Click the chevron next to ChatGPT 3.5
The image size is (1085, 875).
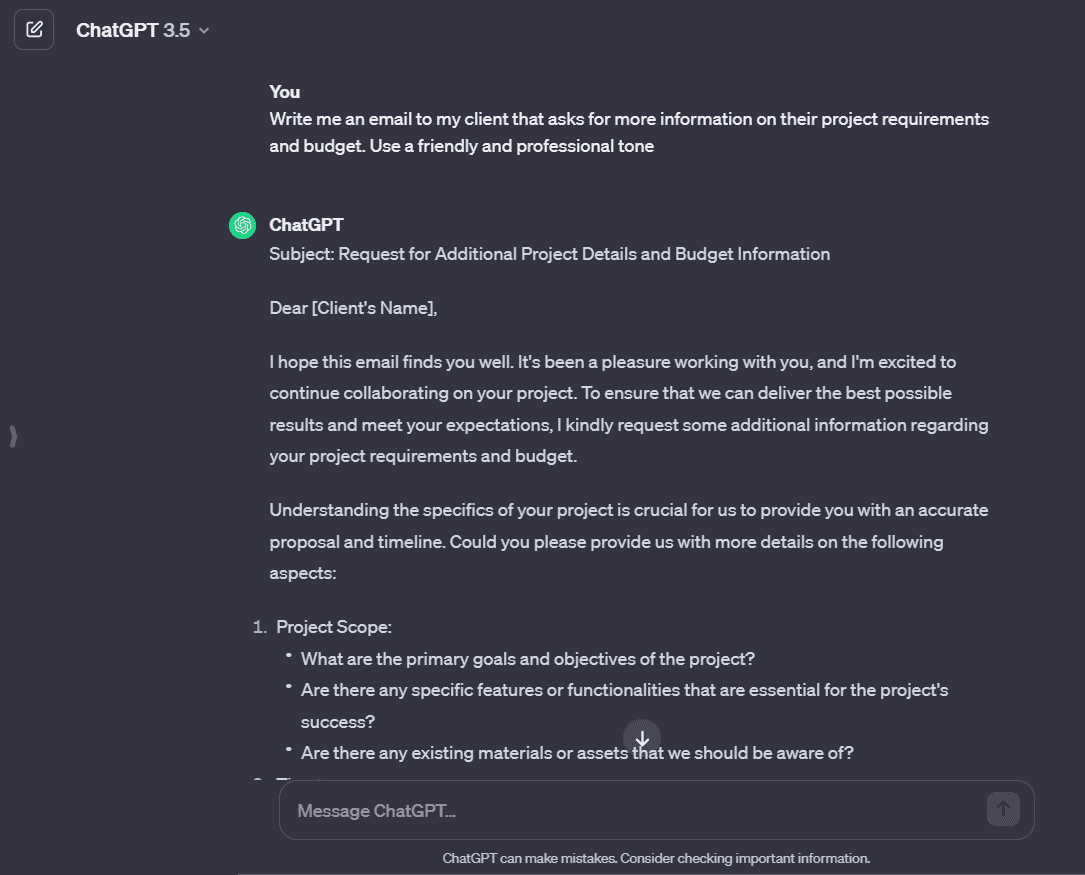[203, 30]
